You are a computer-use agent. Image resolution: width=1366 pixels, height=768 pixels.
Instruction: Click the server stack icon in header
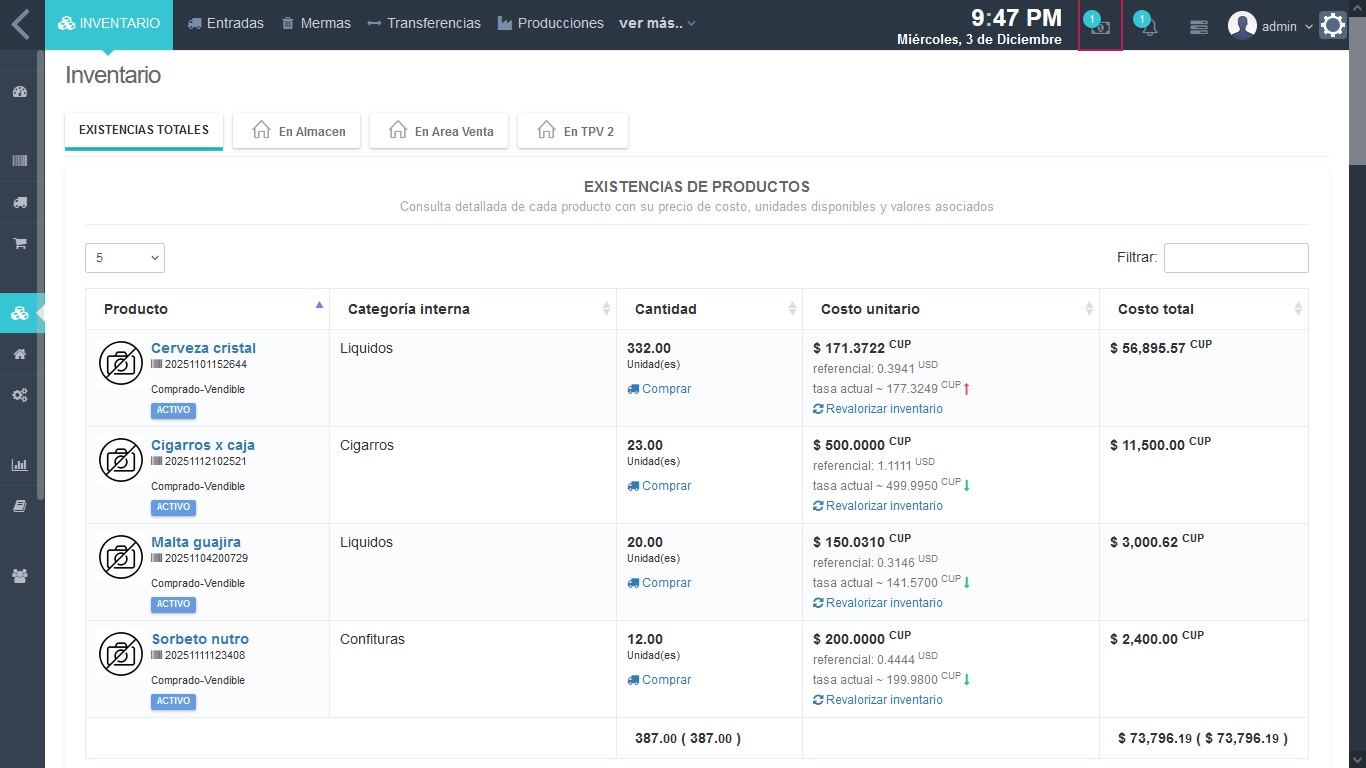pos(1199,27)
